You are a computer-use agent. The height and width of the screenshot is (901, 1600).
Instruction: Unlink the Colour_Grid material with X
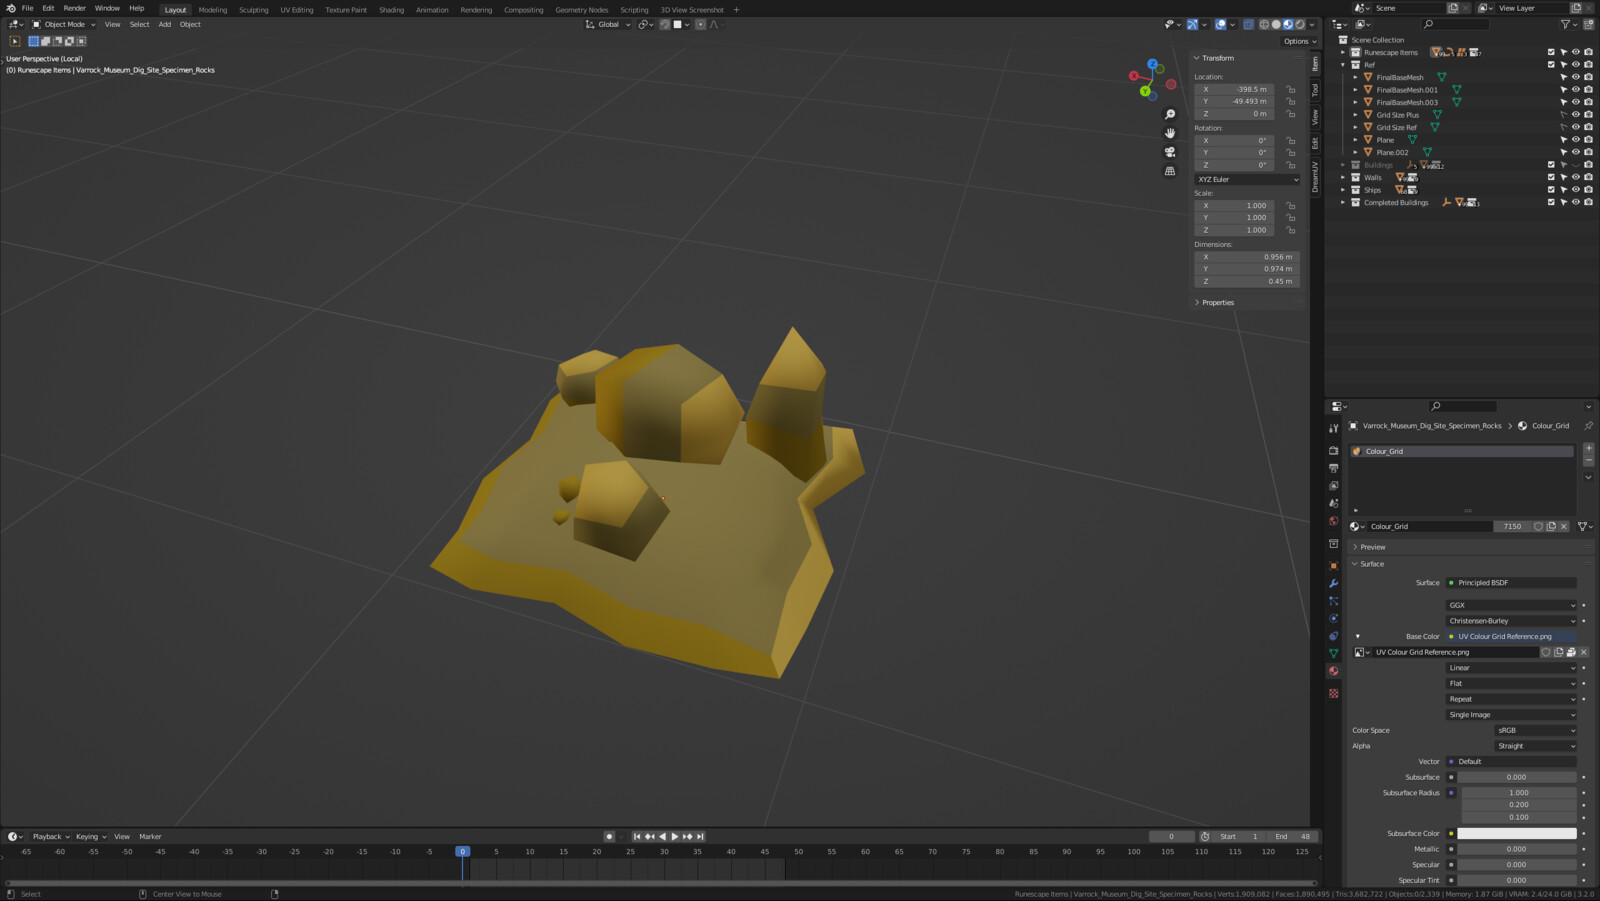coord(1564,526)
